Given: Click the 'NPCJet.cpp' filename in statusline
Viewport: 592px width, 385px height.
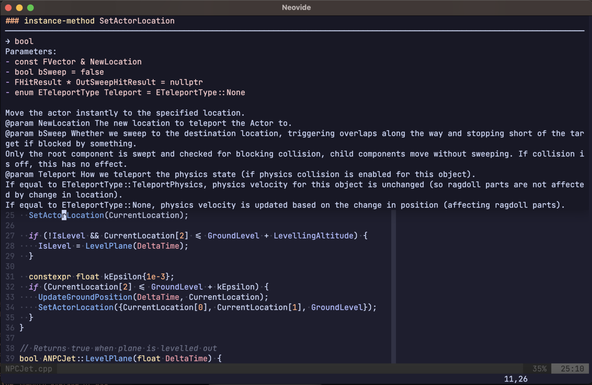Looking at the screenshot, I should [29, 369].
